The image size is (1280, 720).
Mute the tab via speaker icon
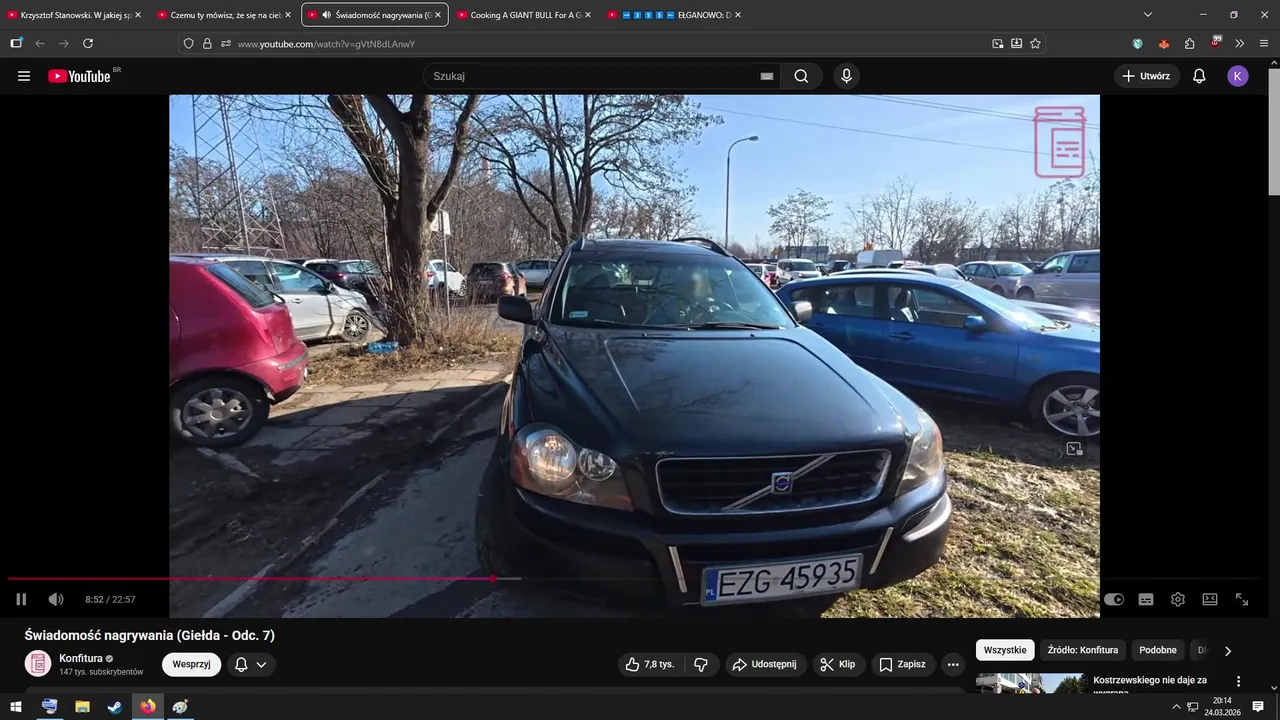pos(327,15)
